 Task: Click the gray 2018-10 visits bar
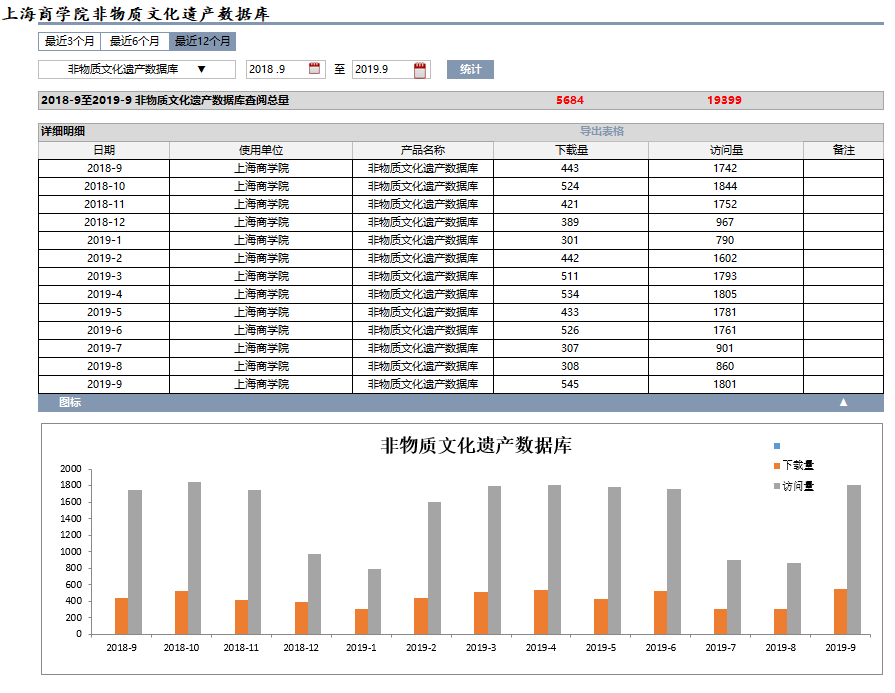coord(195,558)
